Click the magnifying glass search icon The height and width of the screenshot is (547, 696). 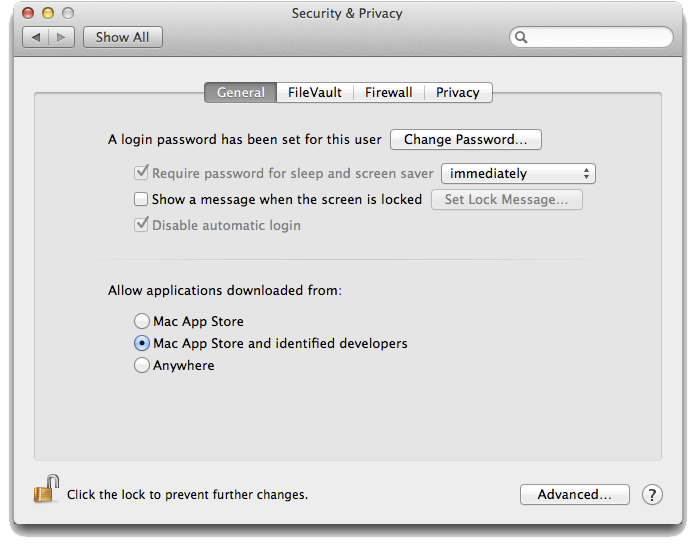(521, 37)
